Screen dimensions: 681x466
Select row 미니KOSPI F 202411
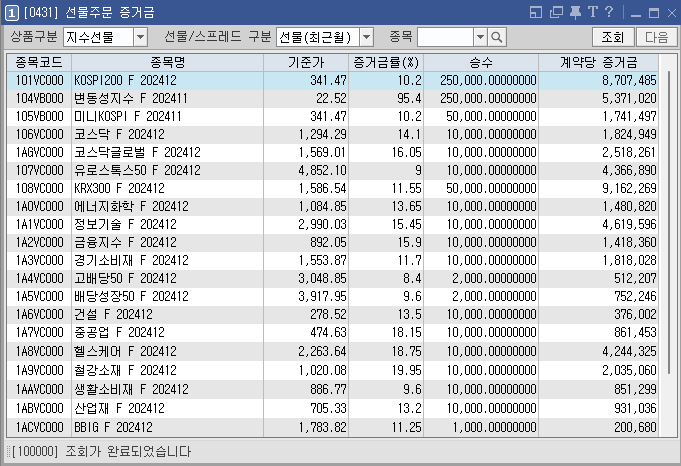(333, 116)
